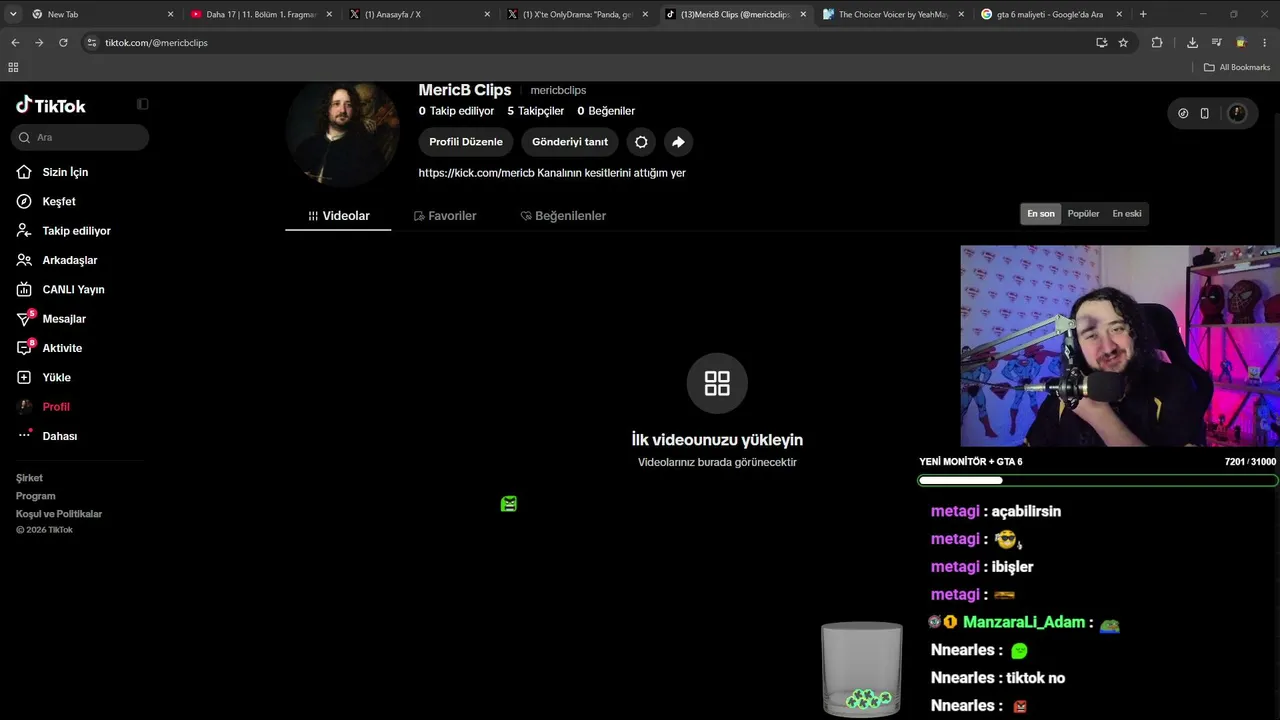The width and height of the screenshot is (1280, 720).
Task: Click the streamer webcam overlay
Action: point(1120,346)
